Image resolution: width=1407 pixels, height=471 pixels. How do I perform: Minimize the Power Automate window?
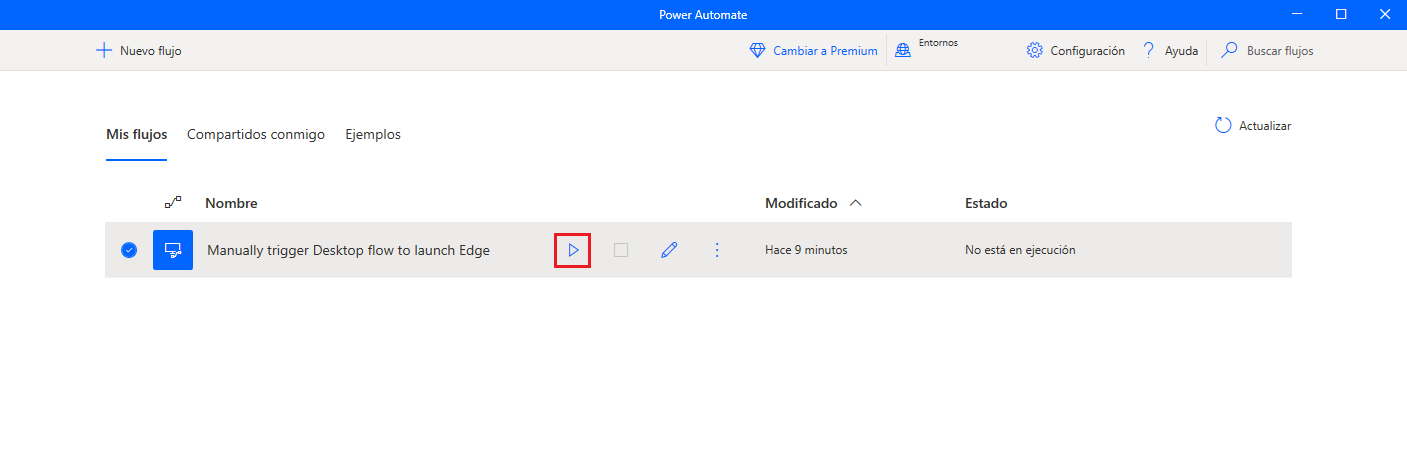pyautogui.click(x=1297, y=14)
